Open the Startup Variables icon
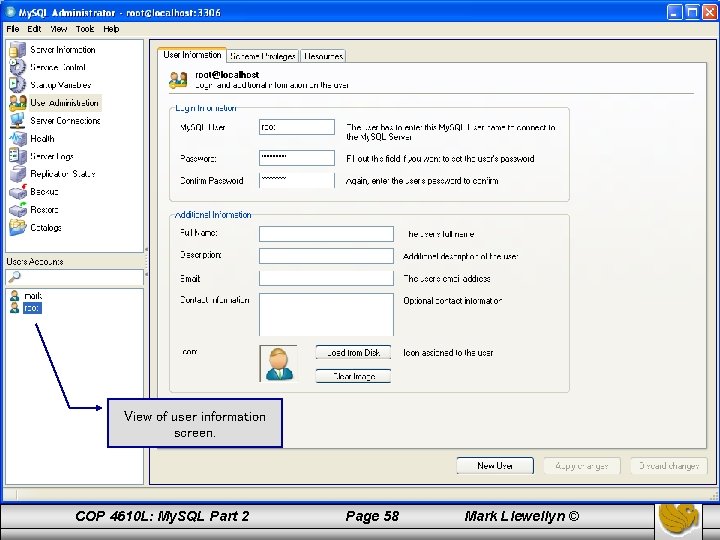The width and height of the screenshot is (720, 540). click(x=17, y=84)
